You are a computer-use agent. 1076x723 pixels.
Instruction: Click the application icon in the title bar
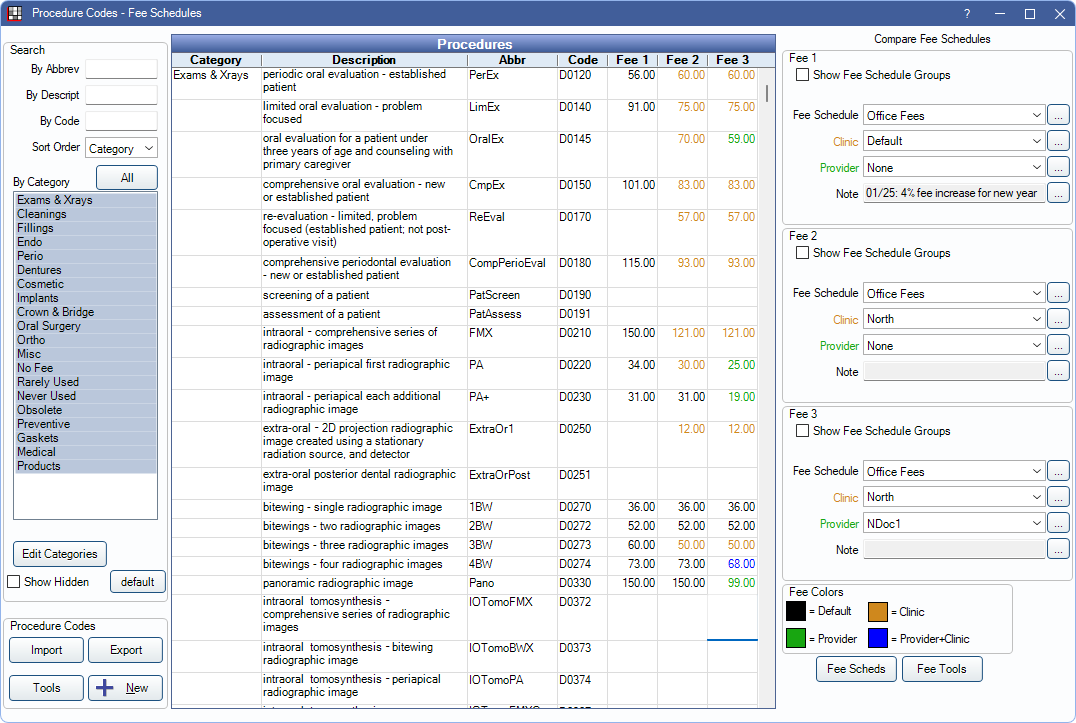click(x=16, y=13)
